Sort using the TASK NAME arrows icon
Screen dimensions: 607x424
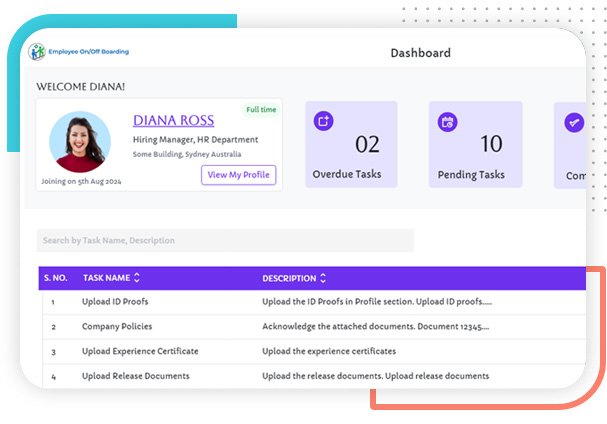click(x=137, y=278)
